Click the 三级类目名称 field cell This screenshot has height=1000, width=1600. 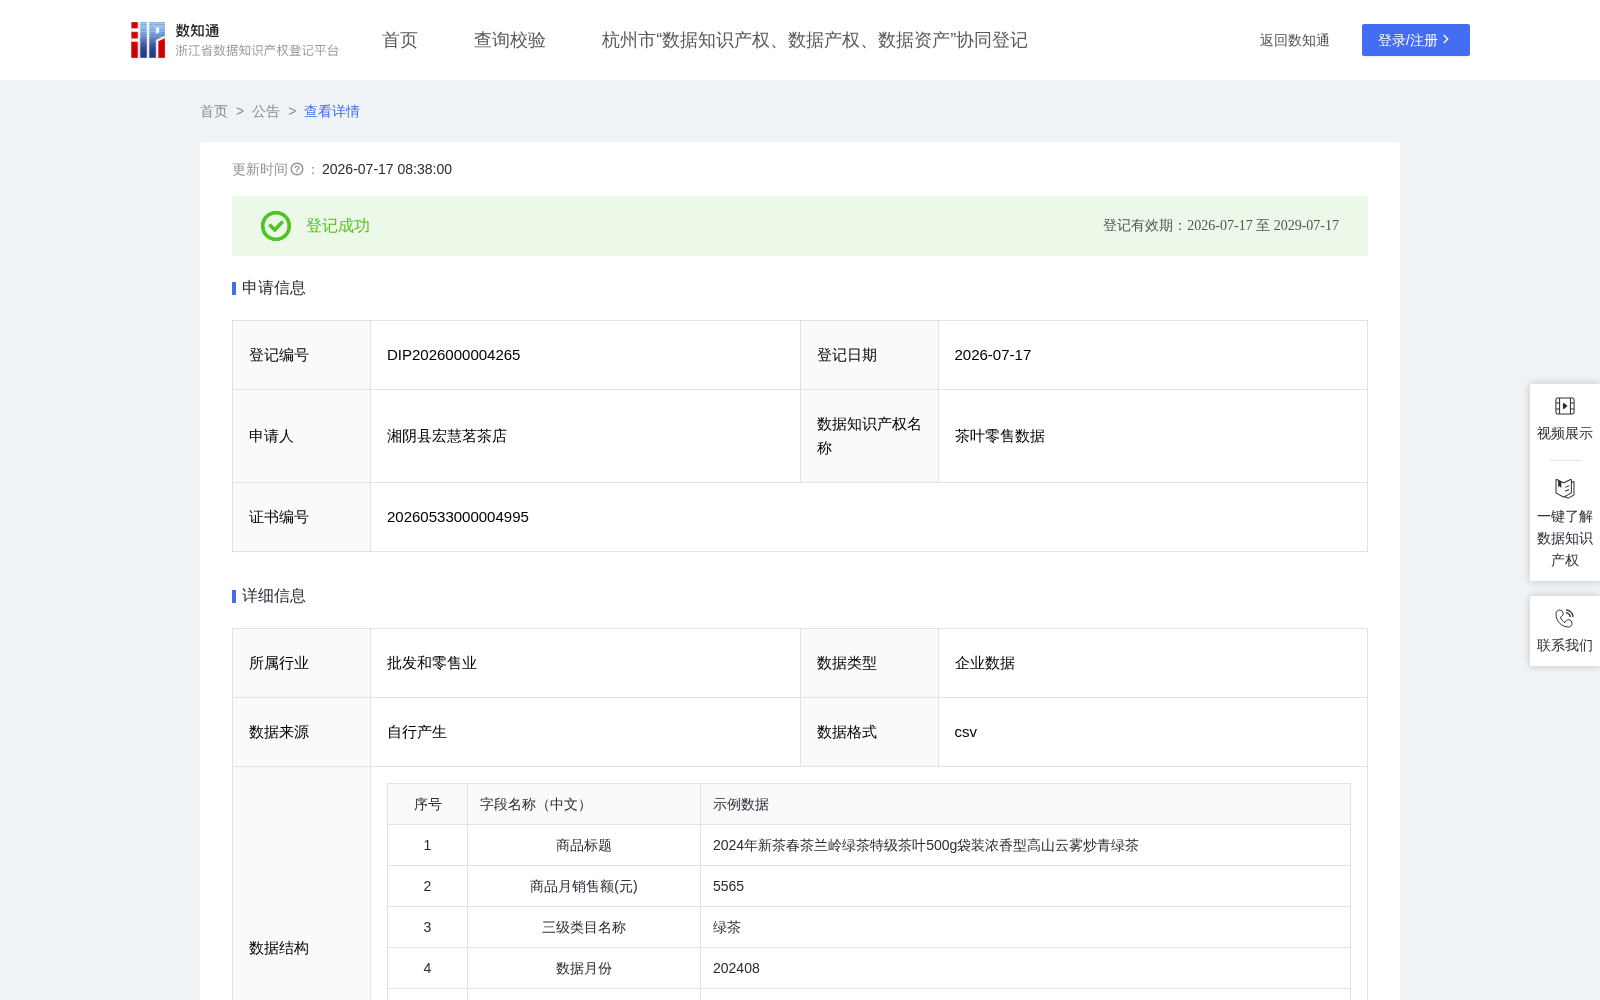[584, 927]
